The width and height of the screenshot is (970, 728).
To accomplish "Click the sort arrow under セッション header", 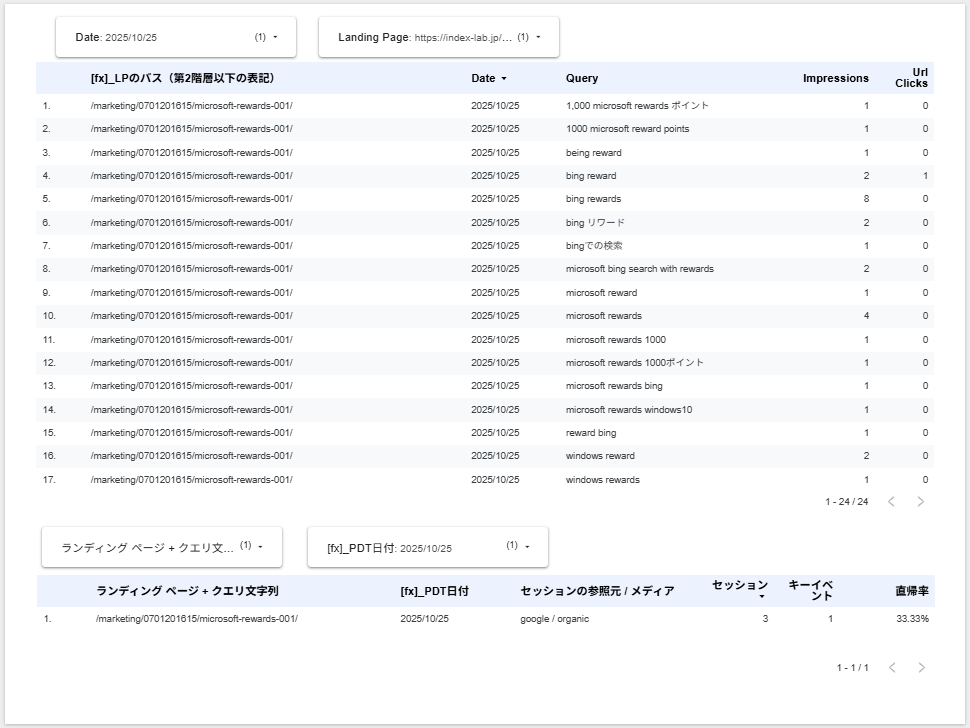I will click(762, 597).
